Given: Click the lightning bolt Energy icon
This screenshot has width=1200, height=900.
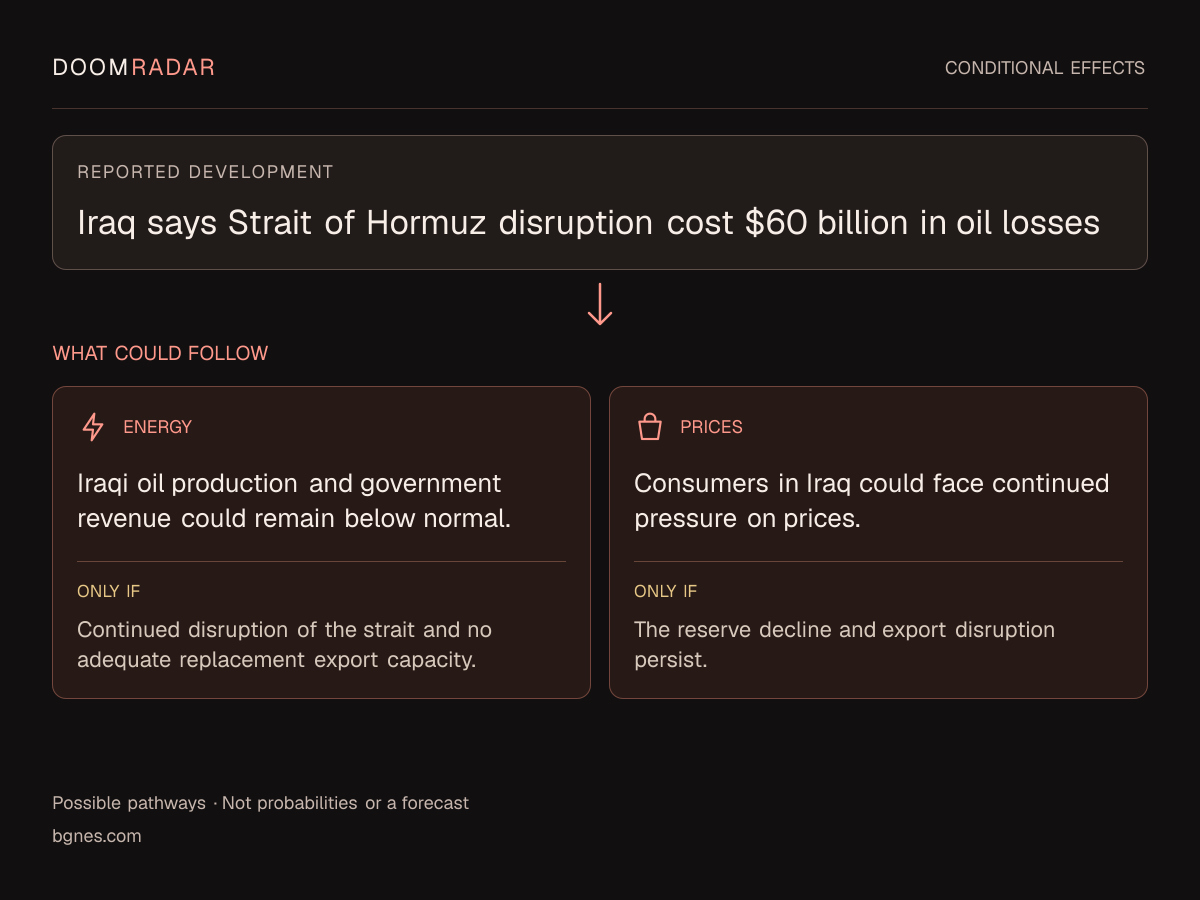Looking at the screenshot, I should click(93, 427).
